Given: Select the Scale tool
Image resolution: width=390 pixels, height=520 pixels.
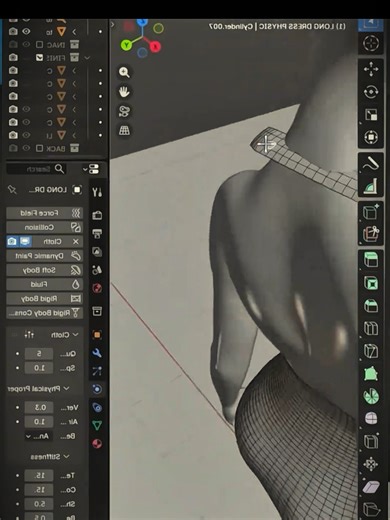Looking at the screenshot, I should tap(371, 115).
